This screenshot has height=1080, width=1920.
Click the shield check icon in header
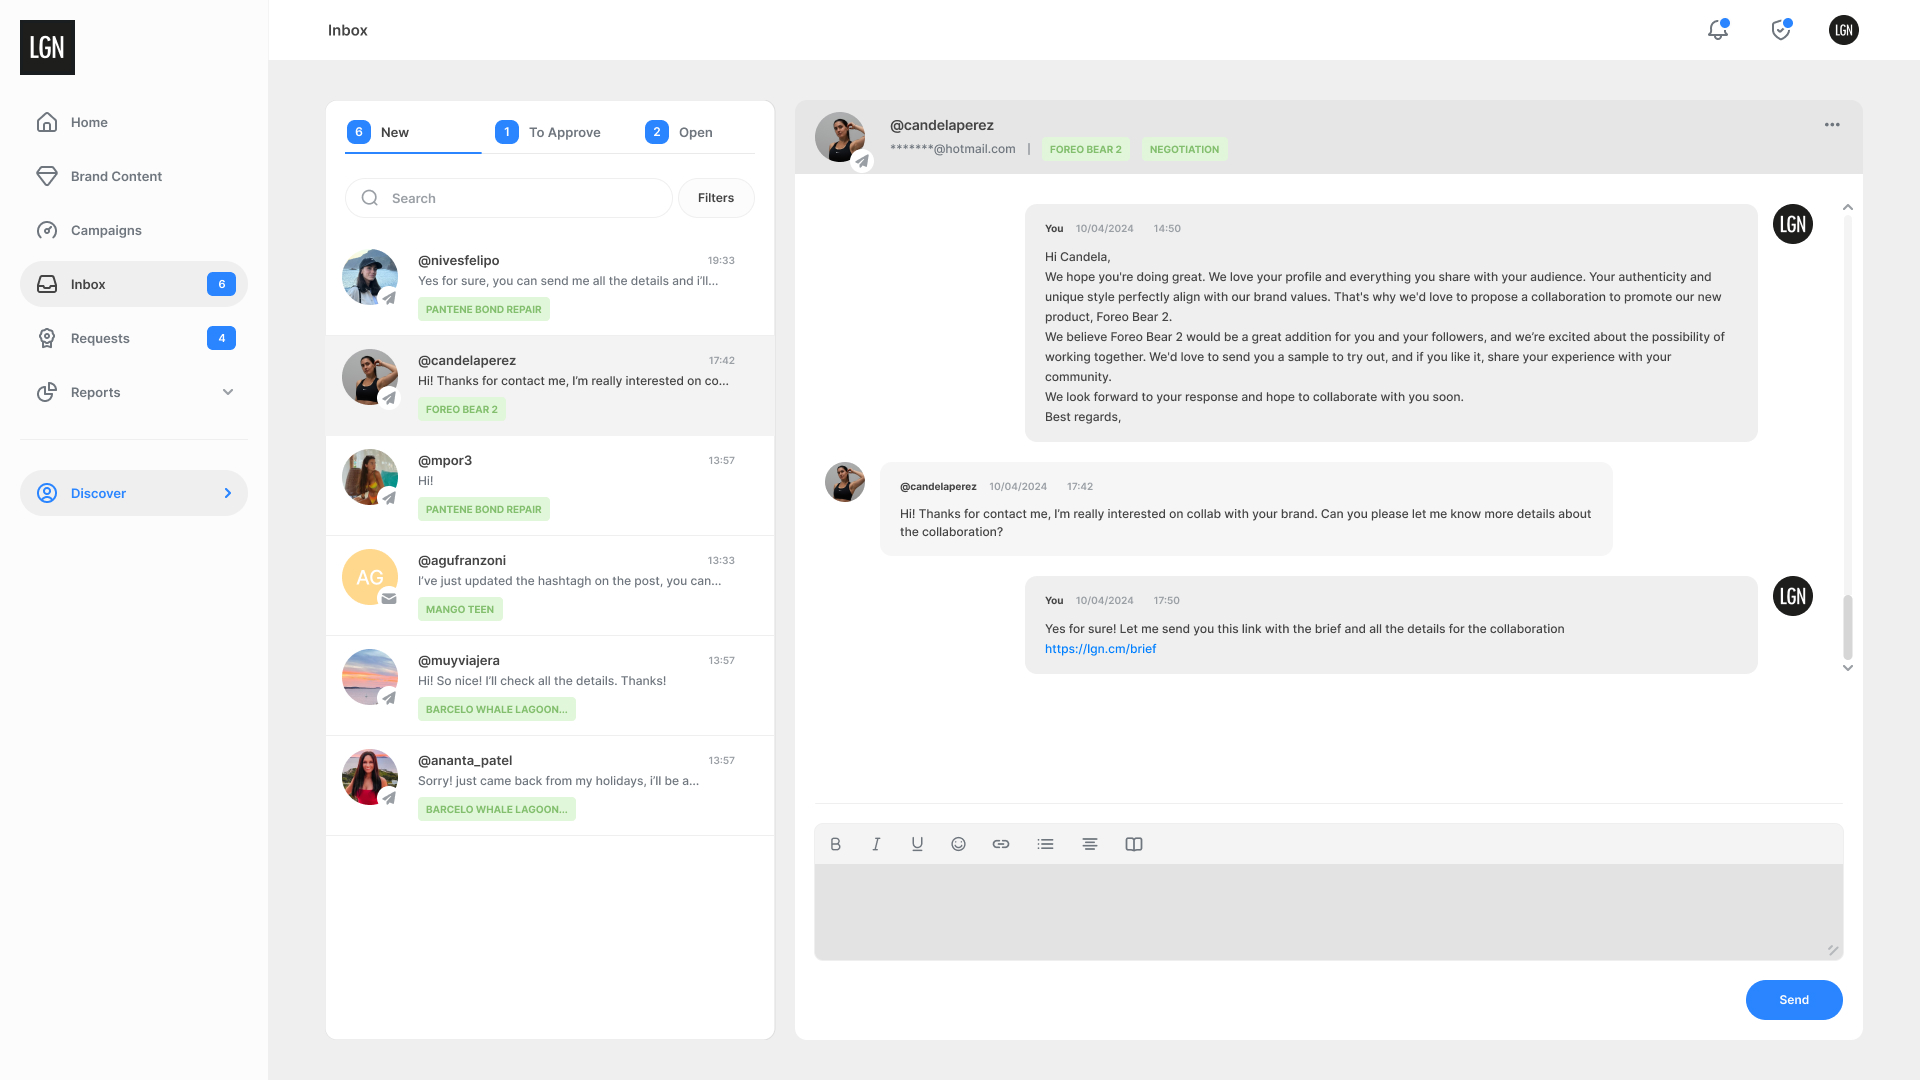[1781, 30]
